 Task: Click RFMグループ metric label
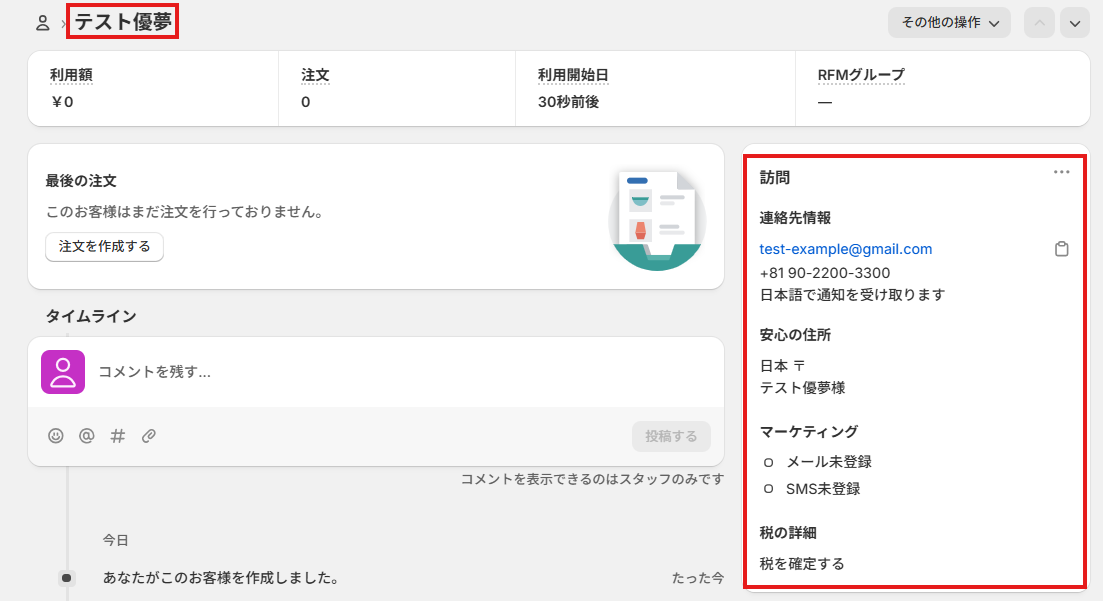tap(861, 75)
